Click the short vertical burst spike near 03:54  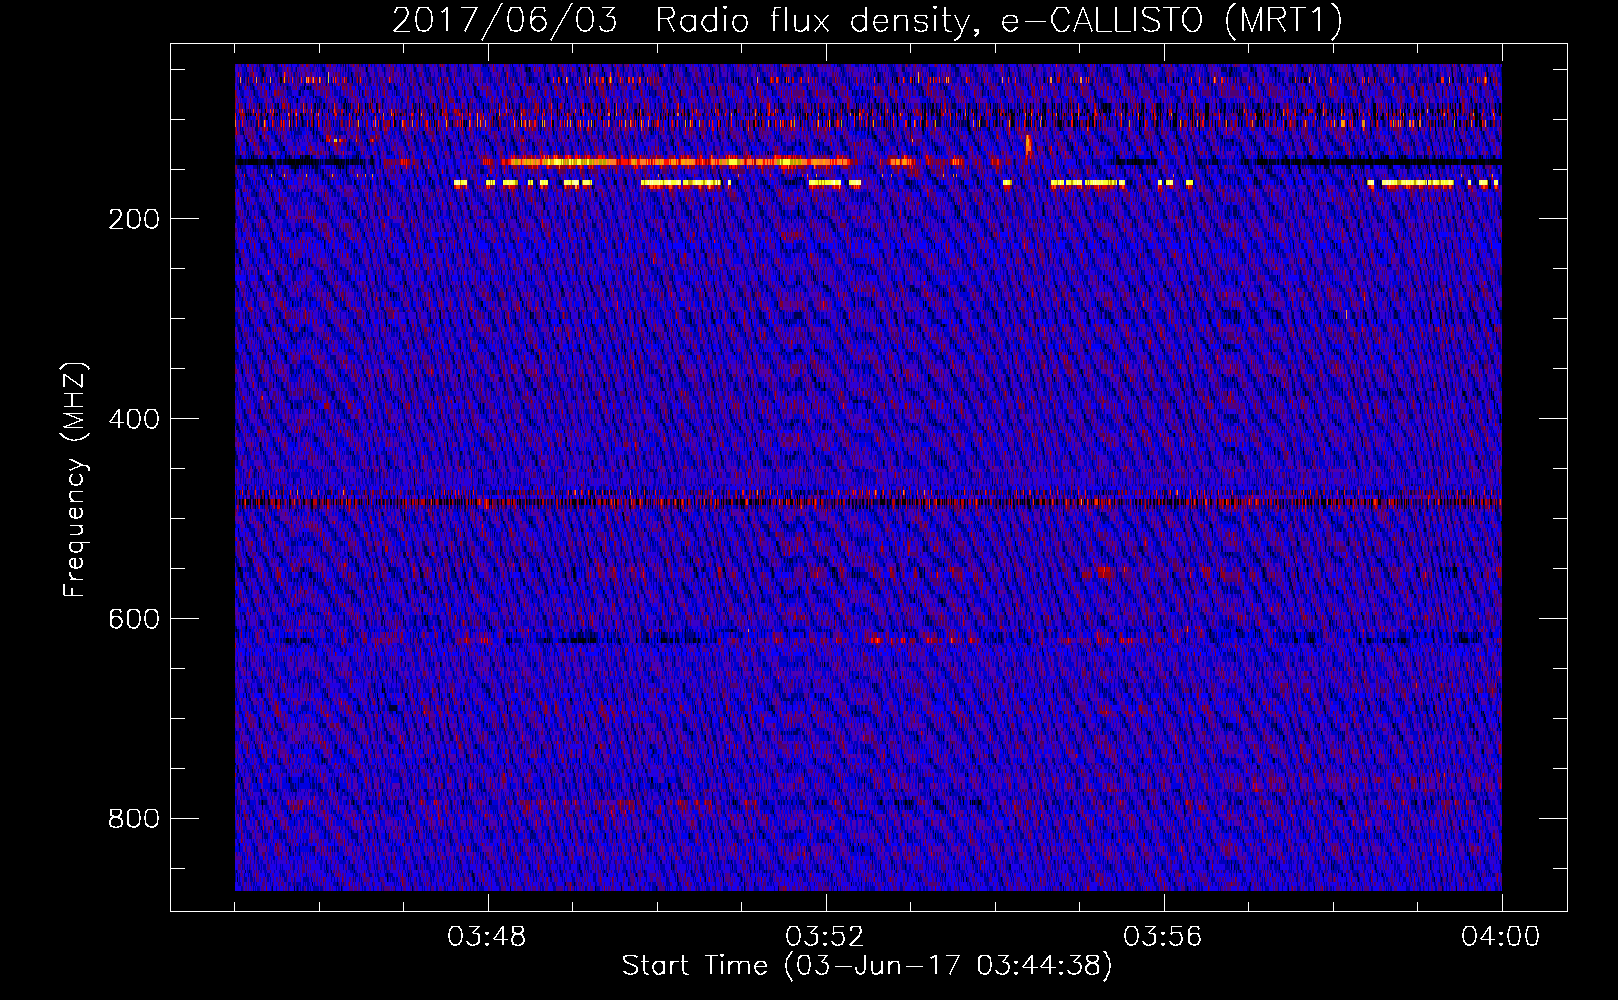coord(1028,146)
